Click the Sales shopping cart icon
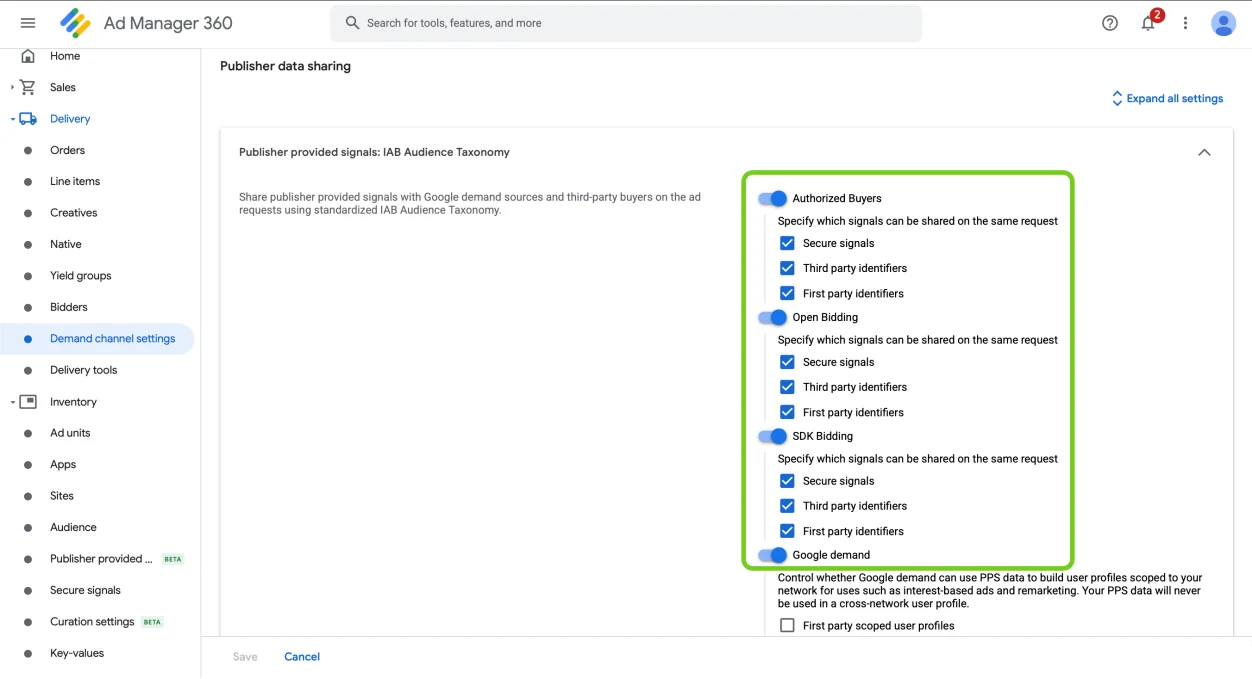The height and width of the screenshot is (679, 1252). point(28,87)
